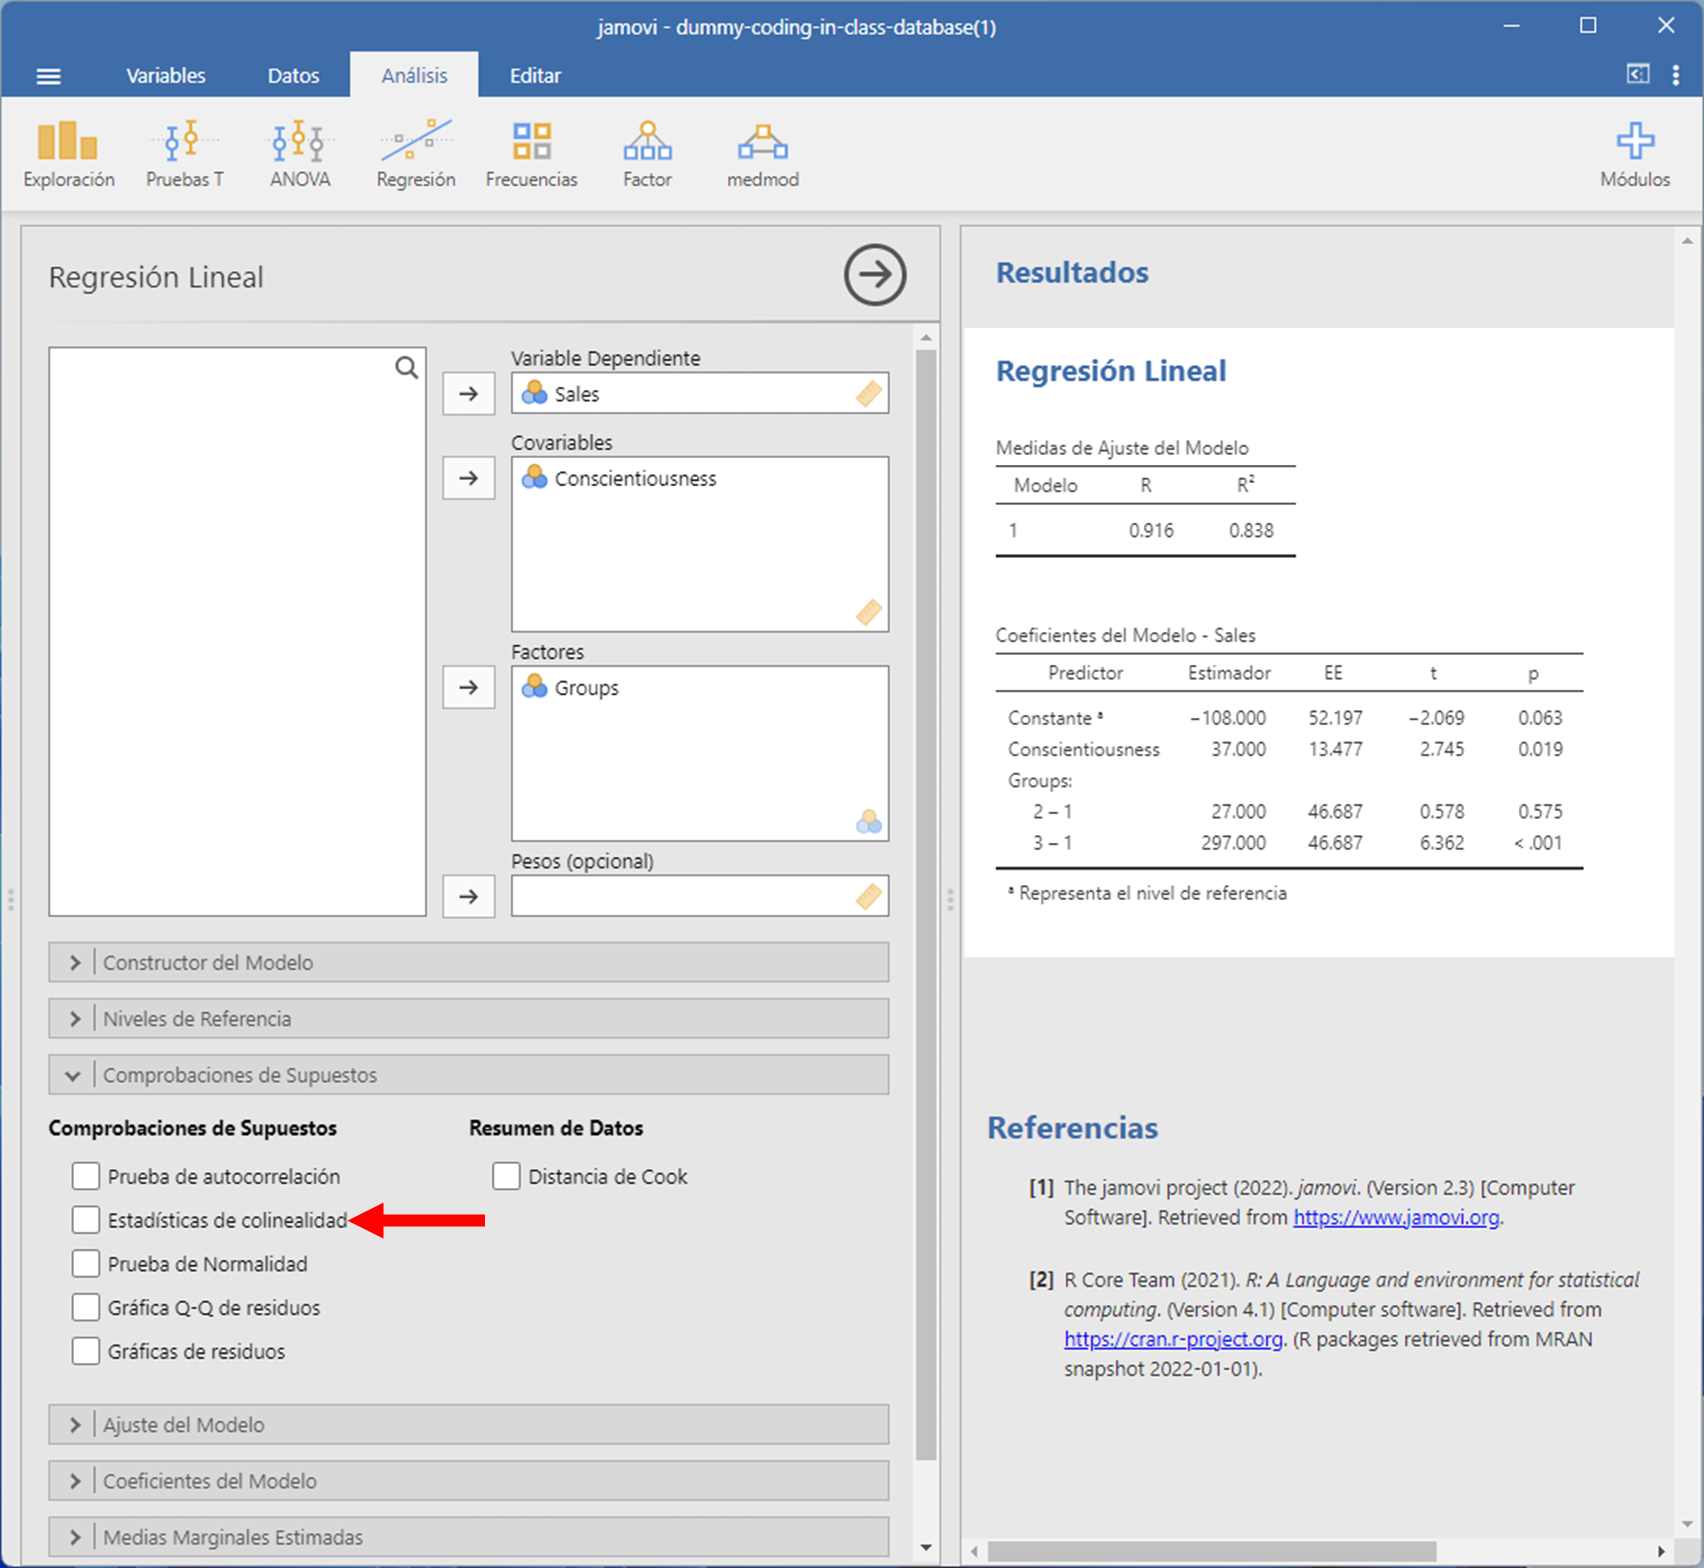Click the Módulos plus icon
Viewport: 1704px width, 1568px height.
point(1634,143)
